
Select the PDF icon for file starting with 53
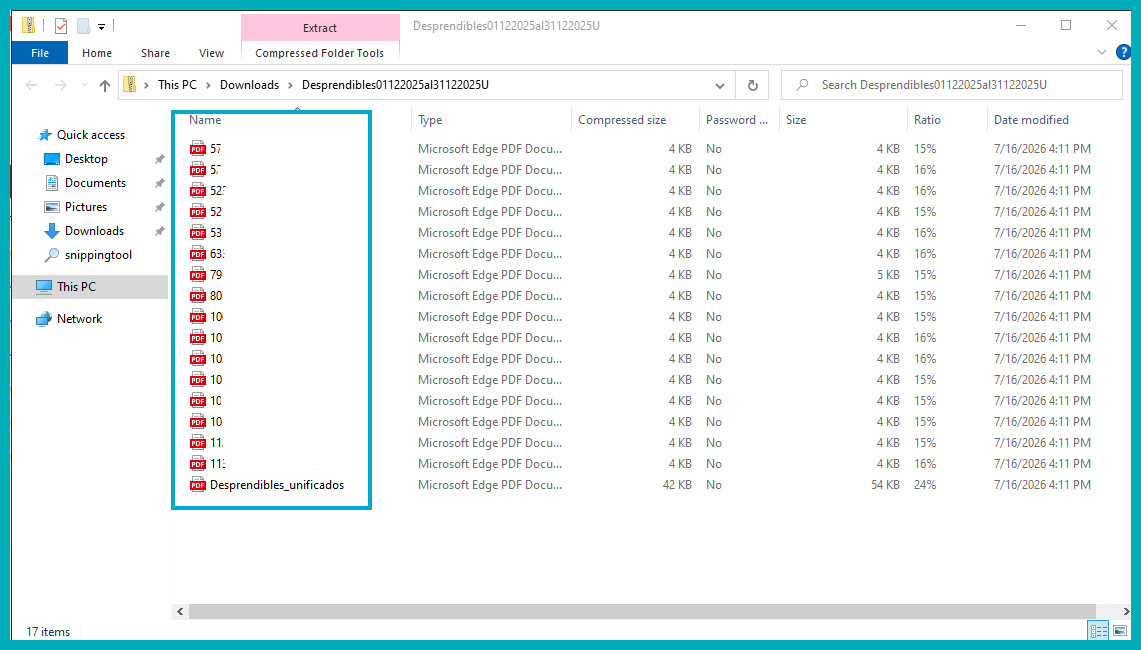(198, 233)
